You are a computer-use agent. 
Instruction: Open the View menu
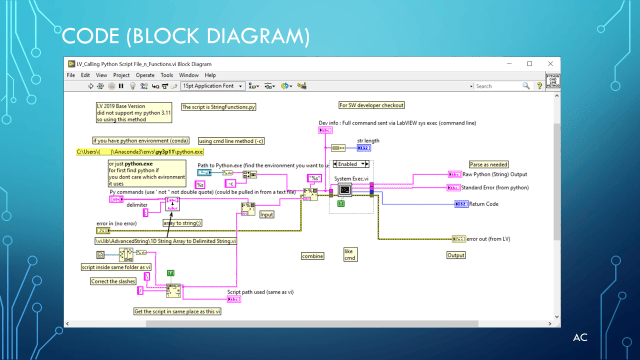(101, 75)
